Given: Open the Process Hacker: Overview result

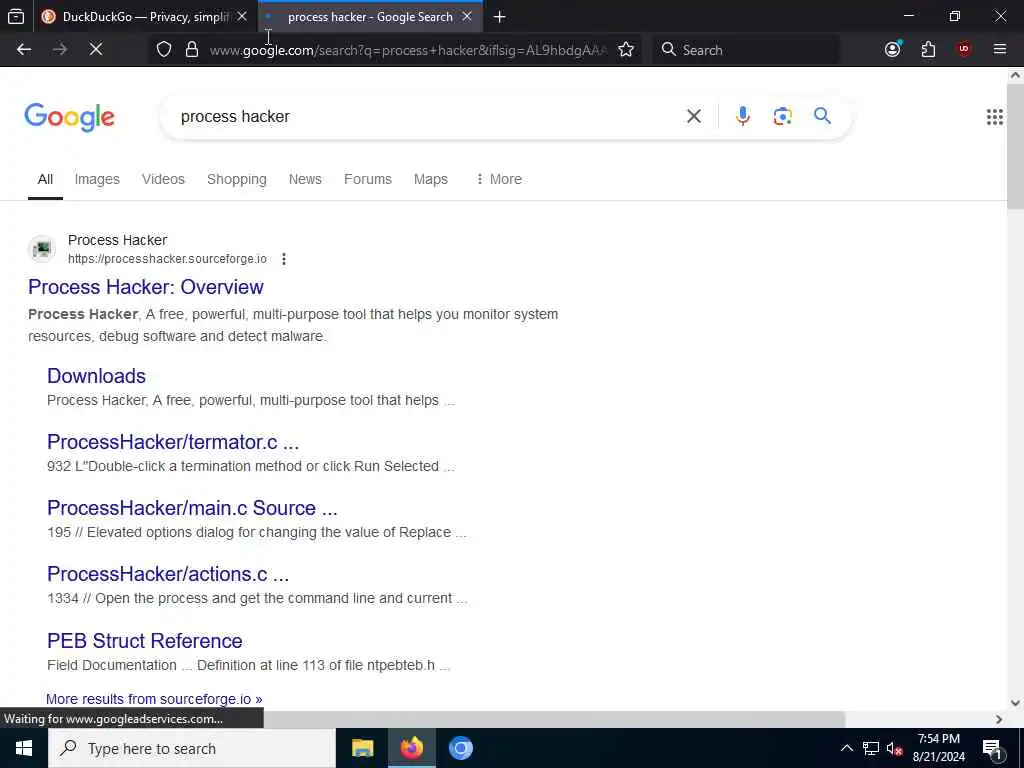Looking at the screenshot, I should pyautogui.click(x=146, y=287).
